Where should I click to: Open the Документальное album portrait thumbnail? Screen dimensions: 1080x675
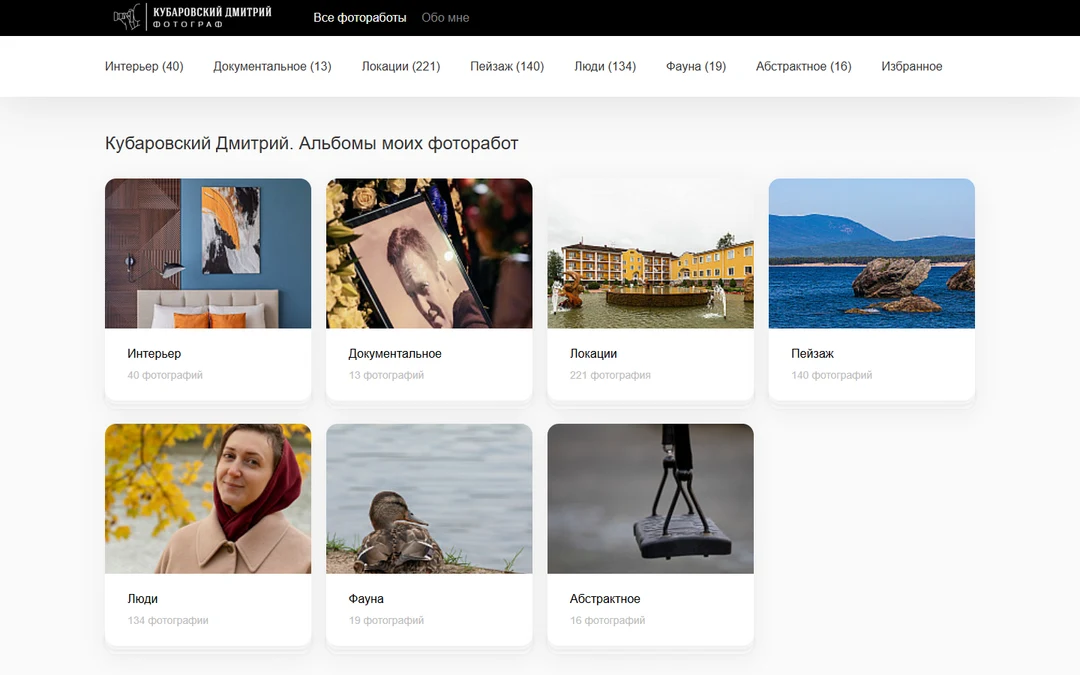(429, 253)
